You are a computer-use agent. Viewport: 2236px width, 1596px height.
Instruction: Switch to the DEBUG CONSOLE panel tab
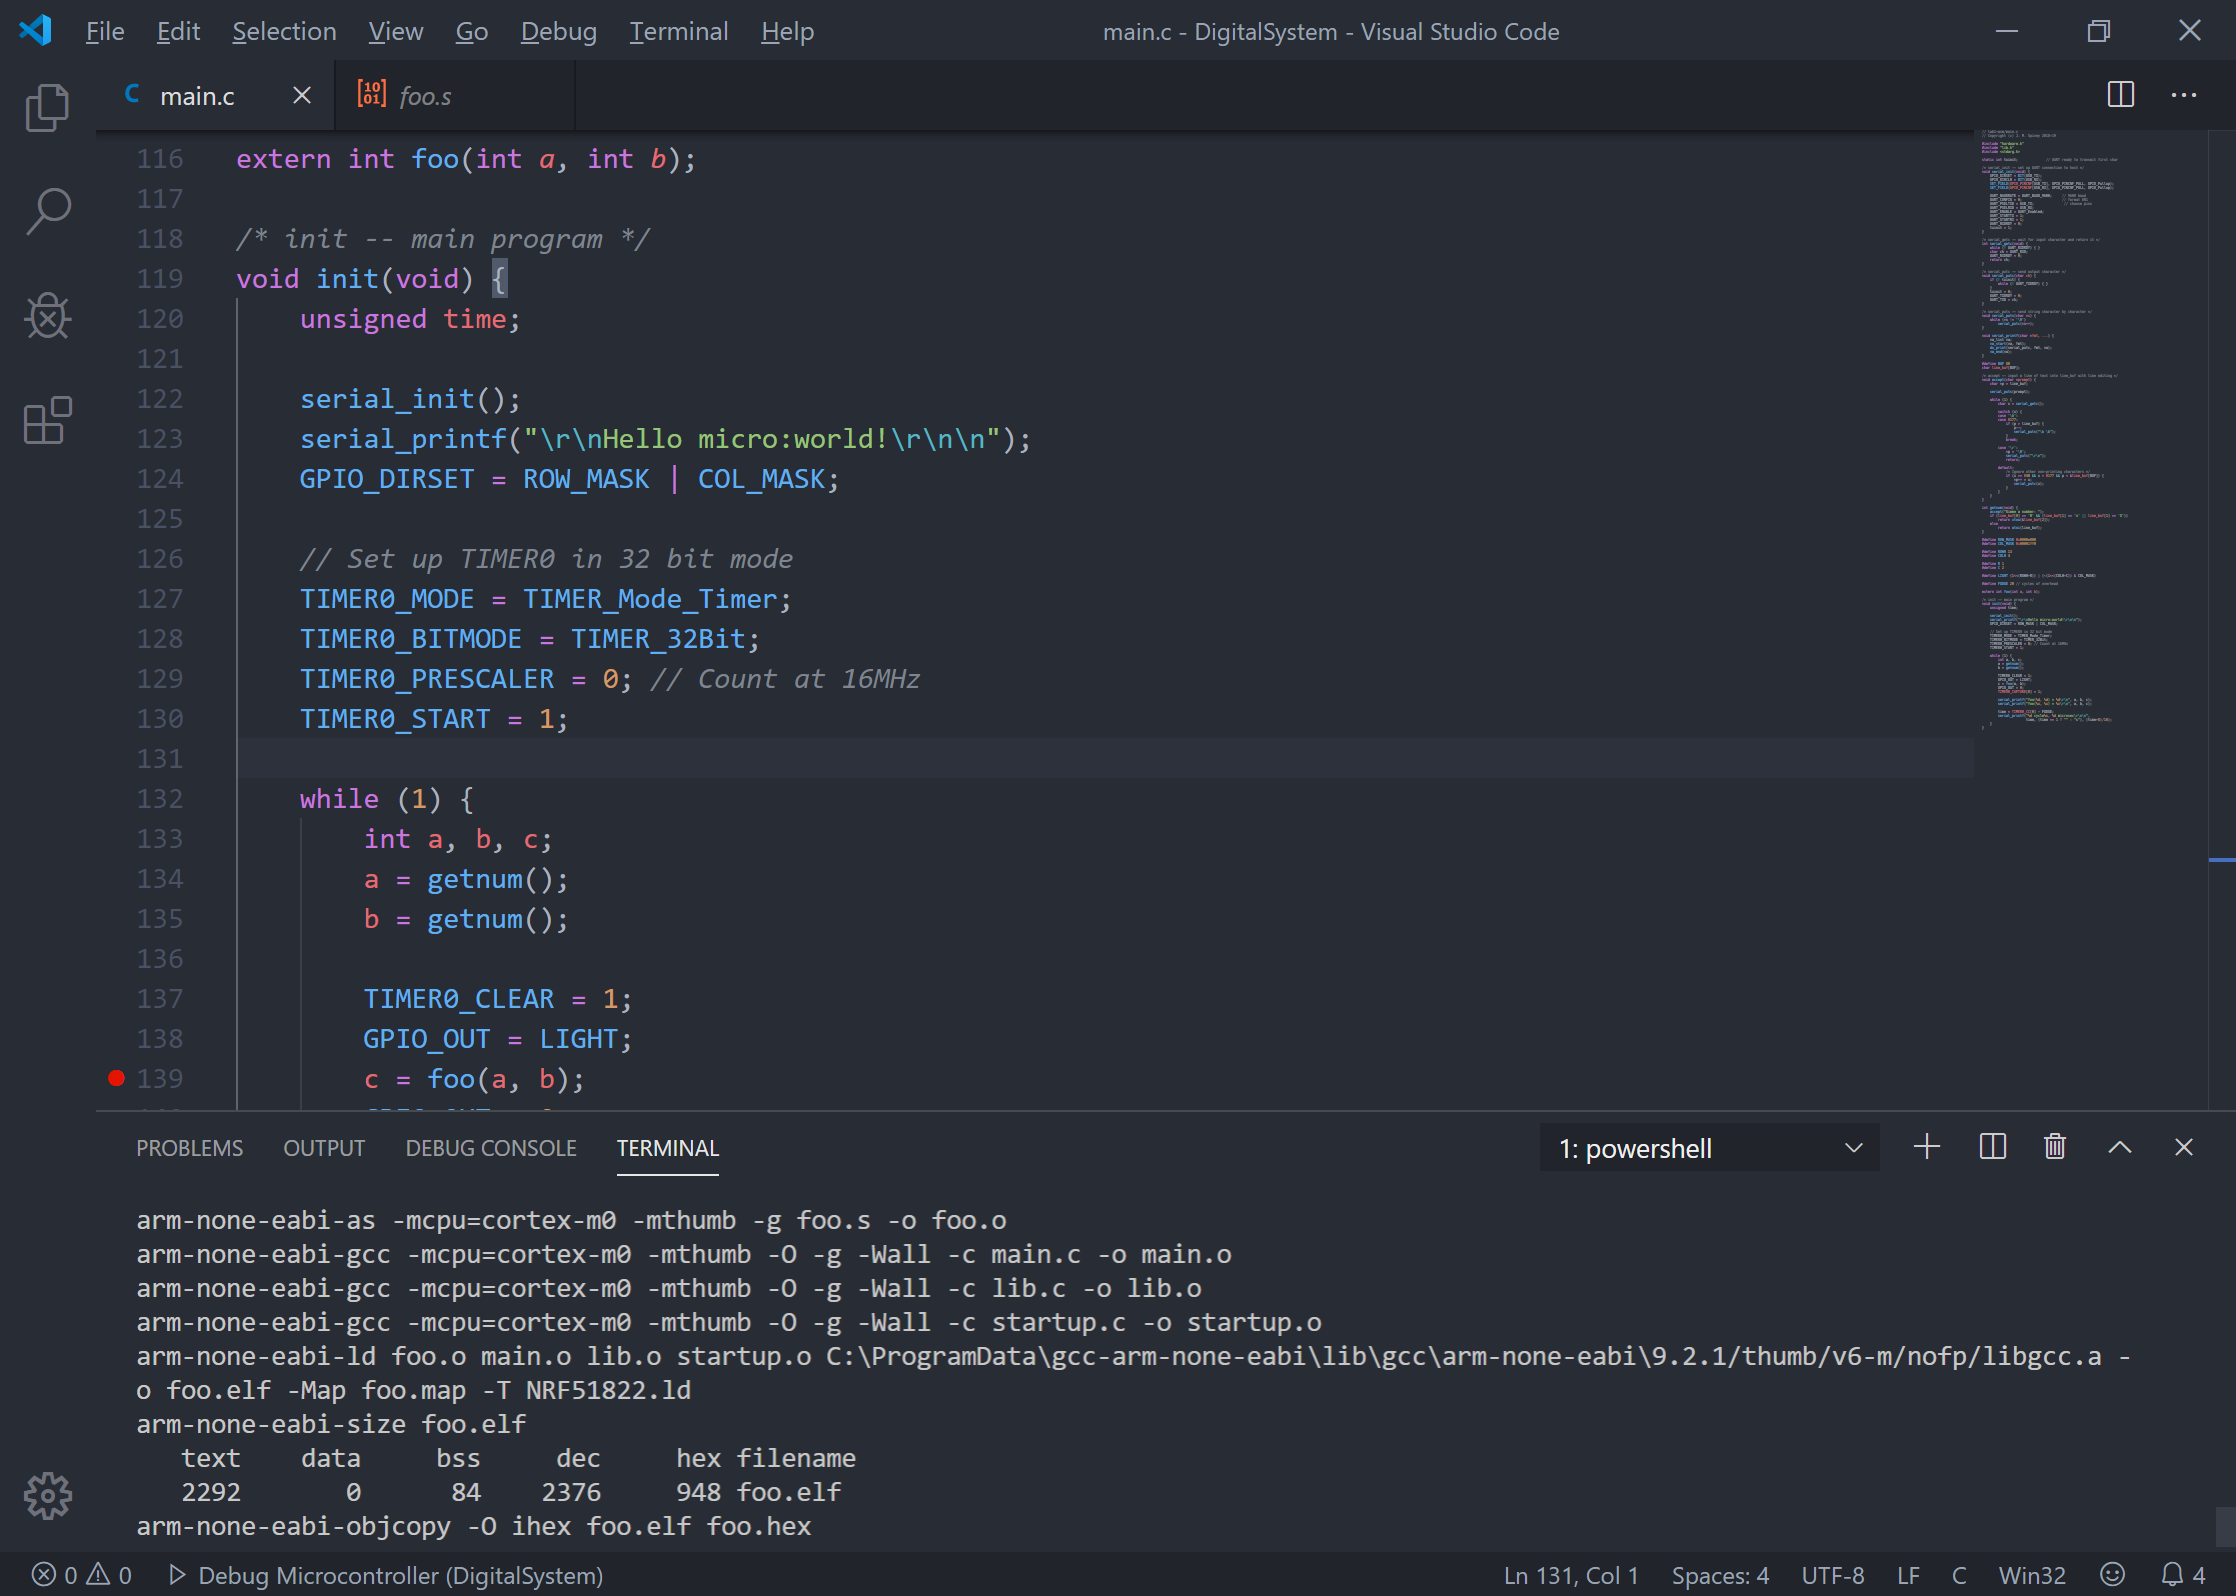491,1148
